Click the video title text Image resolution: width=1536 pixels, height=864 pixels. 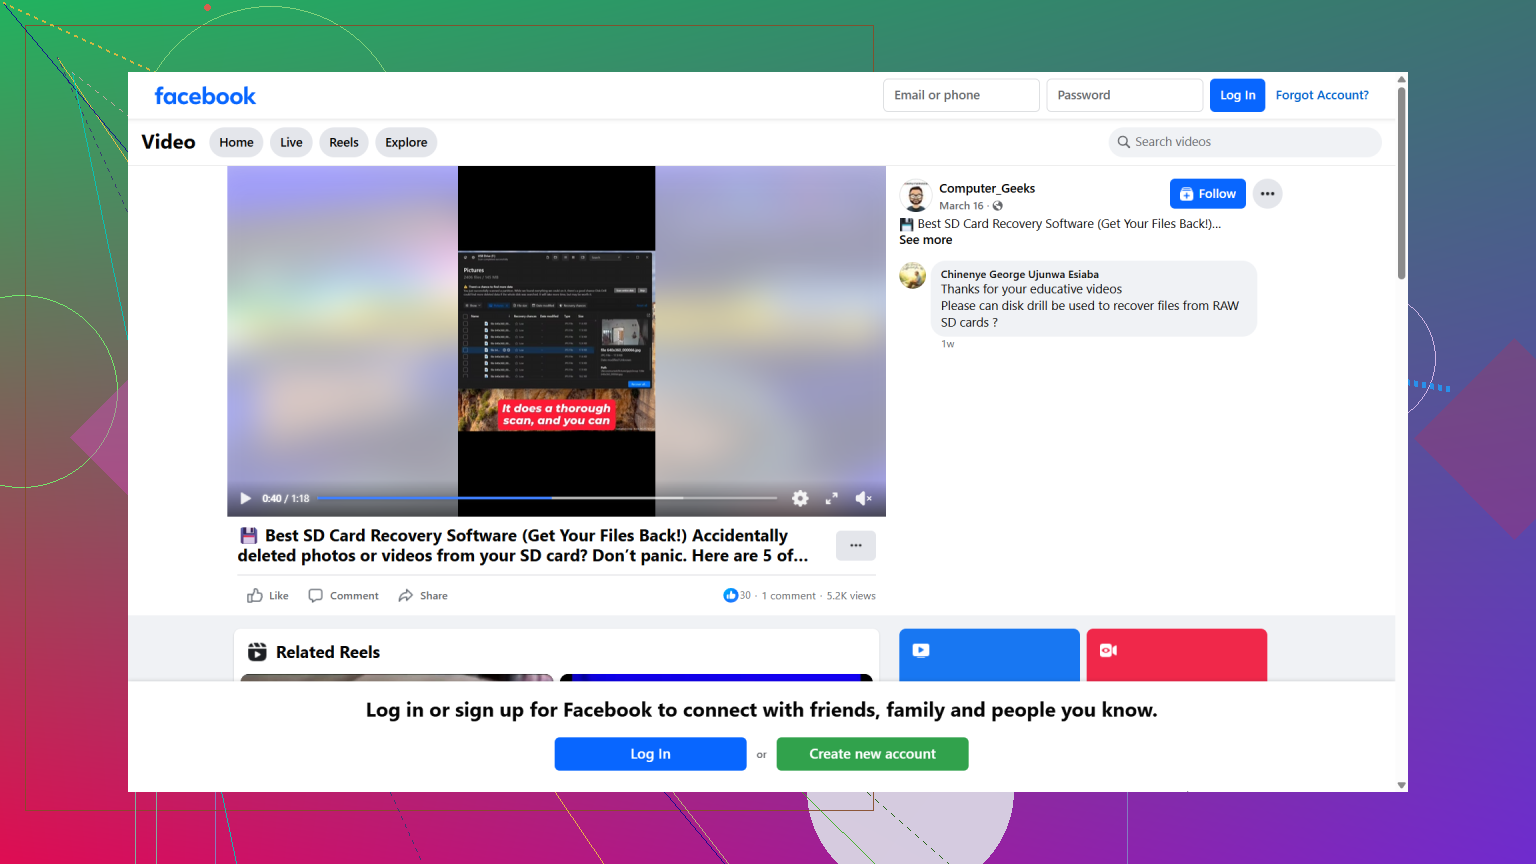click(x=523, y=546)
